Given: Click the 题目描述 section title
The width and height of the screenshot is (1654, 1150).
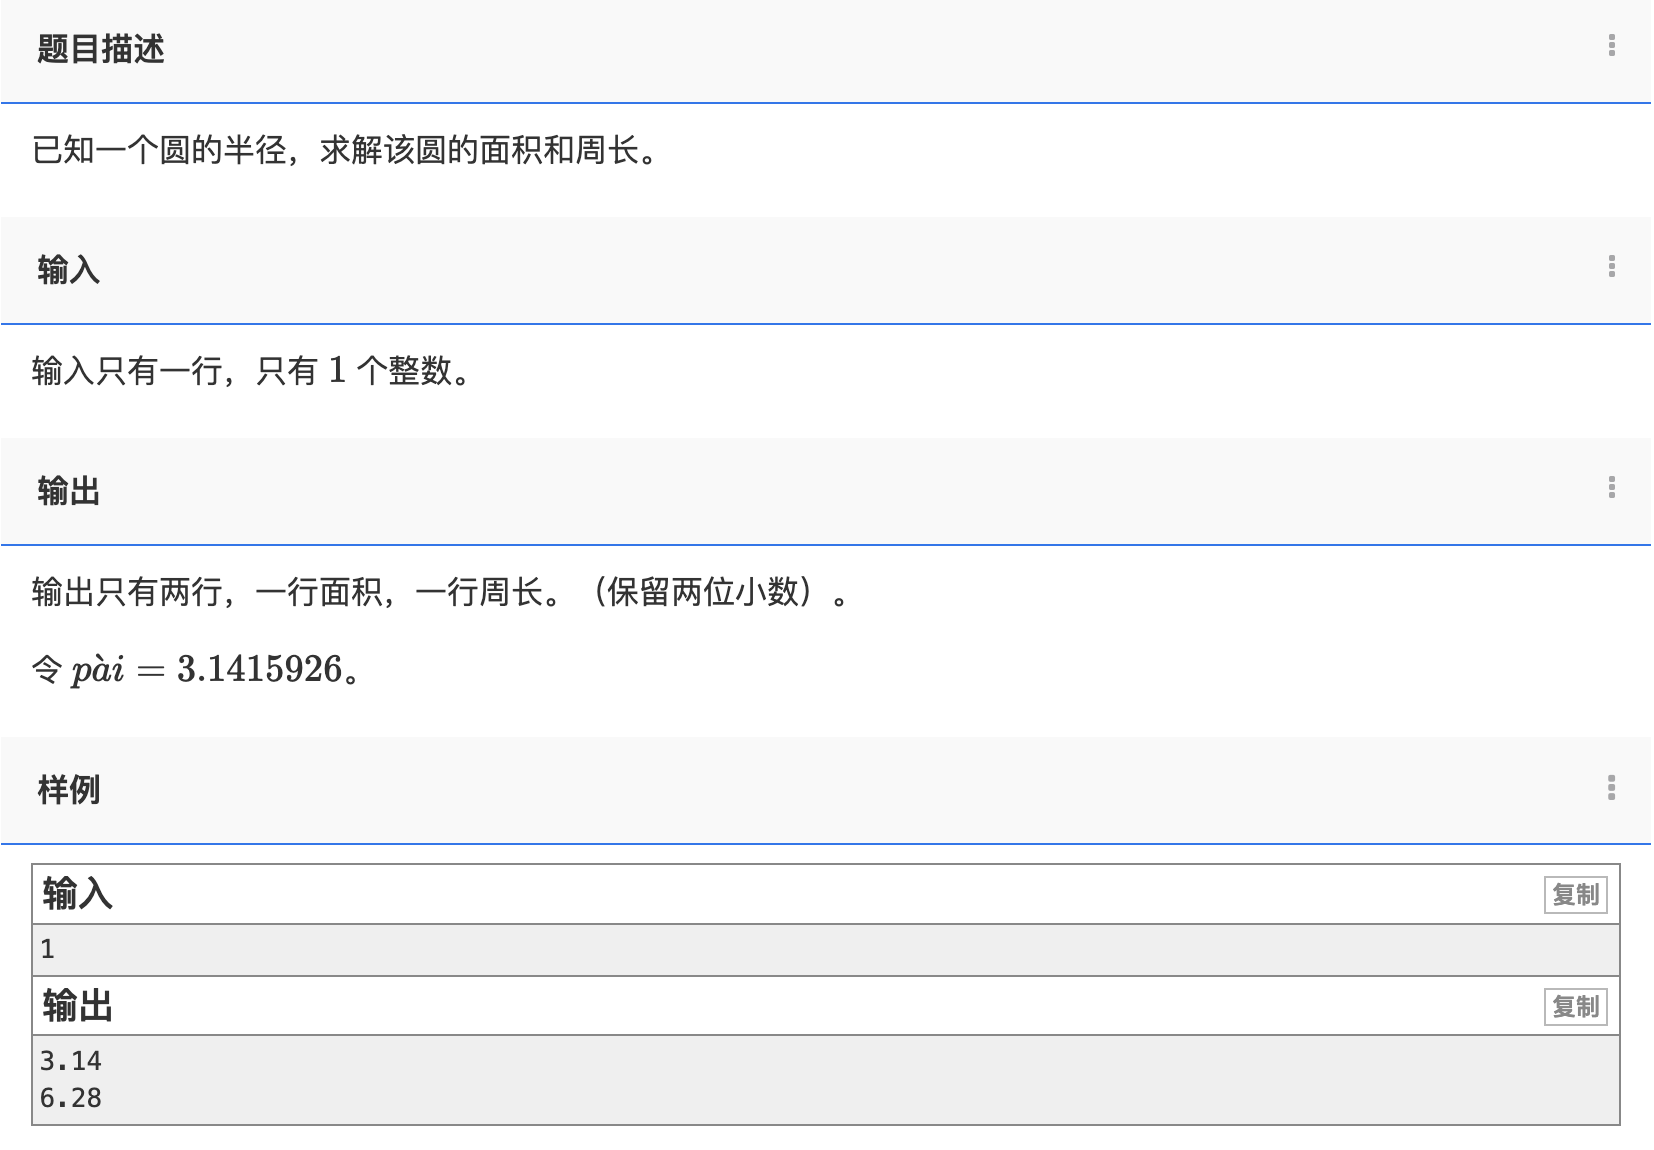Looking at the screenshot, I should 100,49.
